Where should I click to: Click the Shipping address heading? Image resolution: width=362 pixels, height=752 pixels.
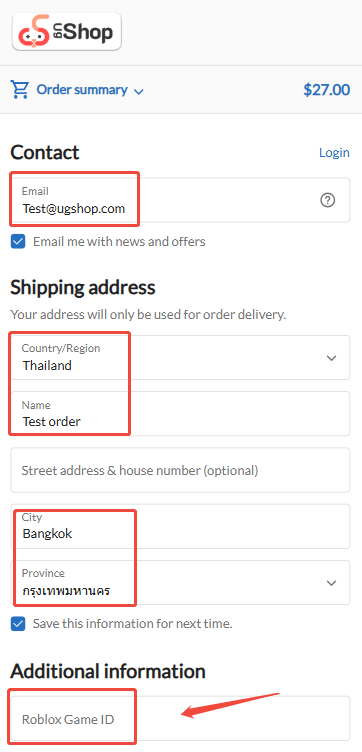point(83,288)
